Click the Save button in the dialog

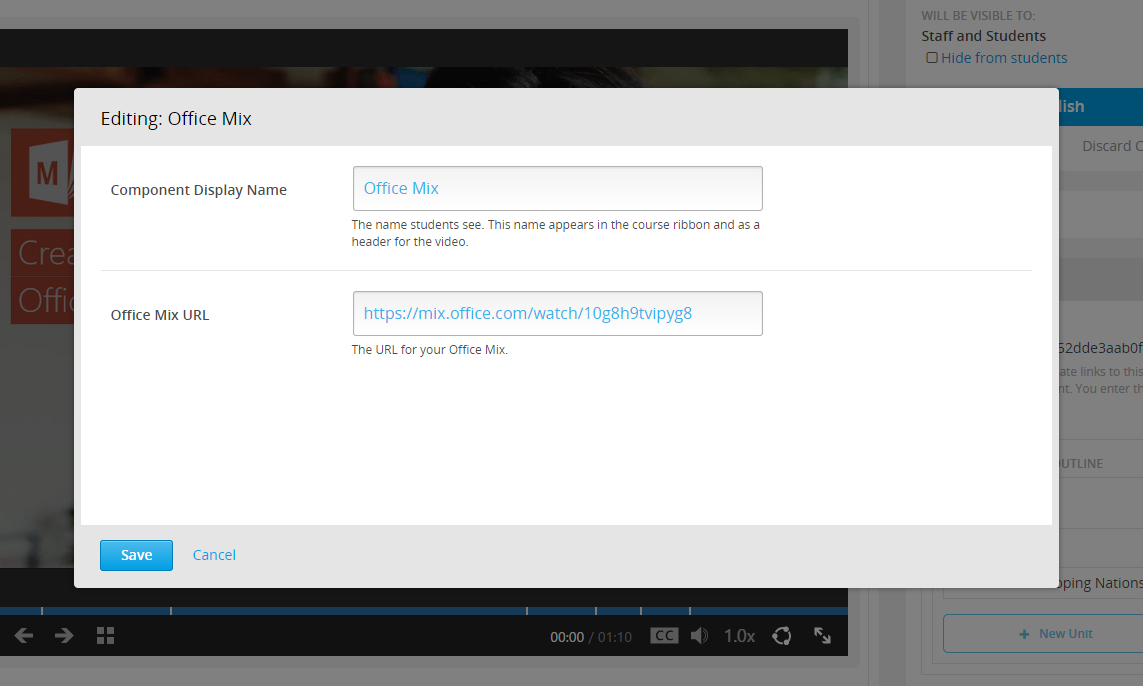click(x=136, y=556)
